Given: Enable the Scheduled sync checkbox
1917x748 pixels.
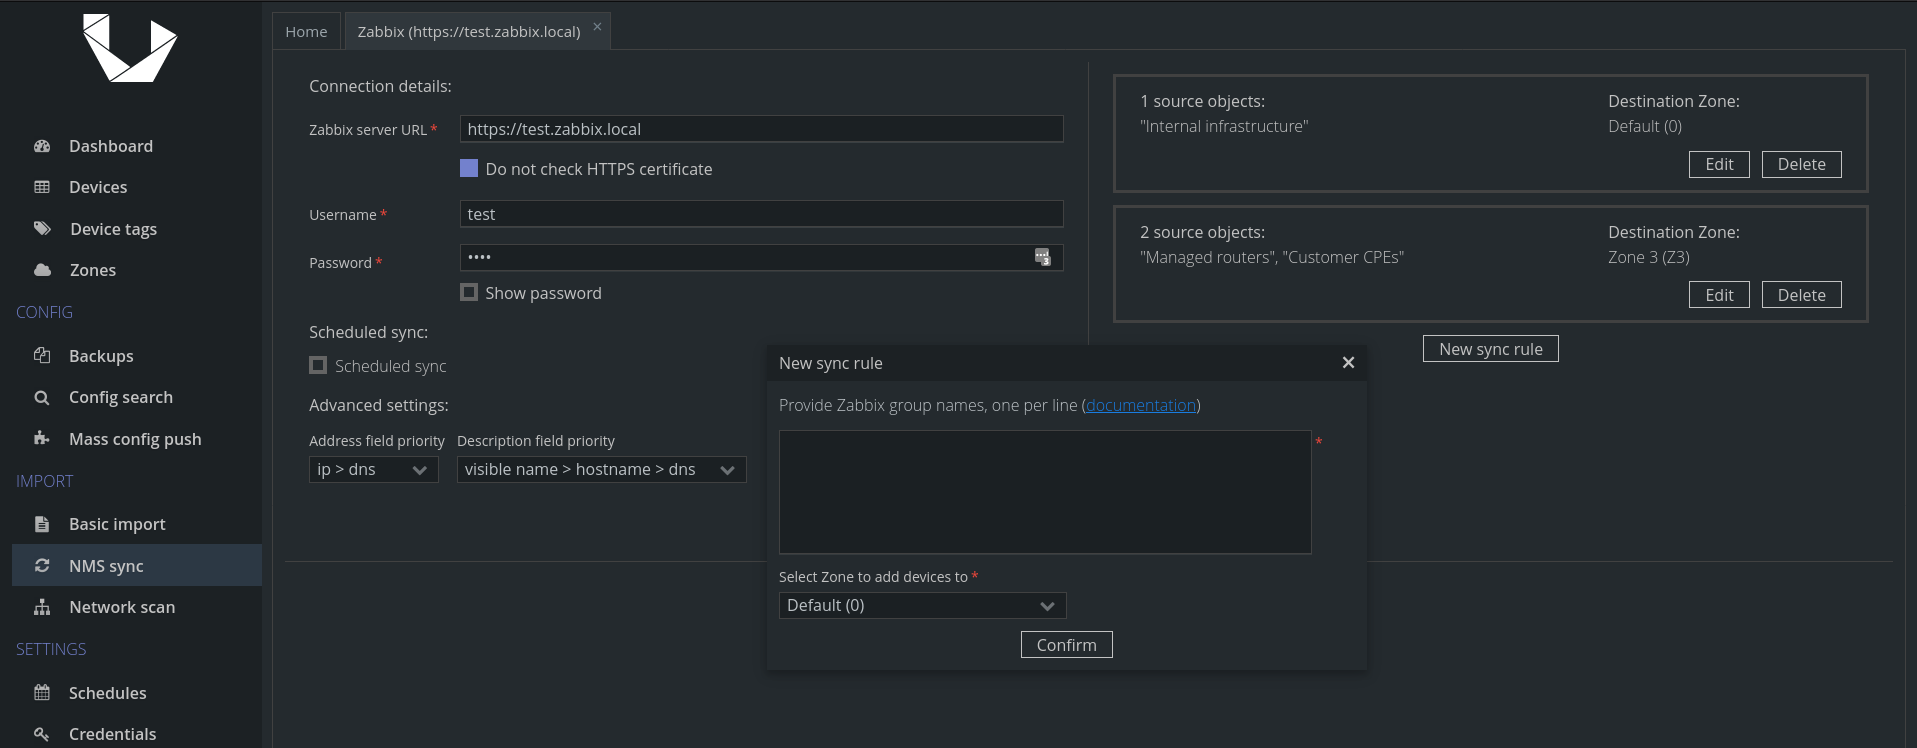Looking at the screenshot, I should click(318, 366).
